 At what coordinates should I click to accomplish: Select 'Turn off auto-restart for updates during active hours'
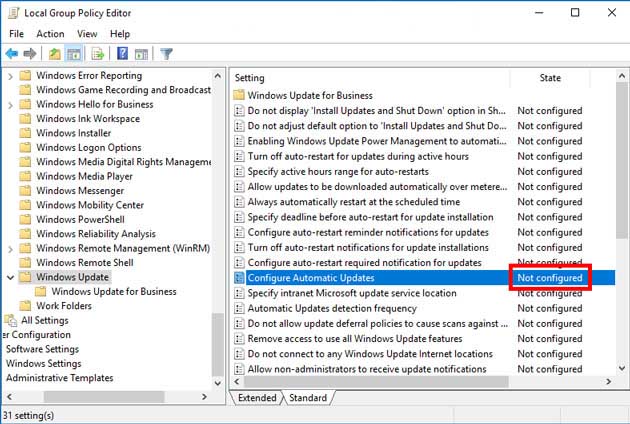pos(358,156)
